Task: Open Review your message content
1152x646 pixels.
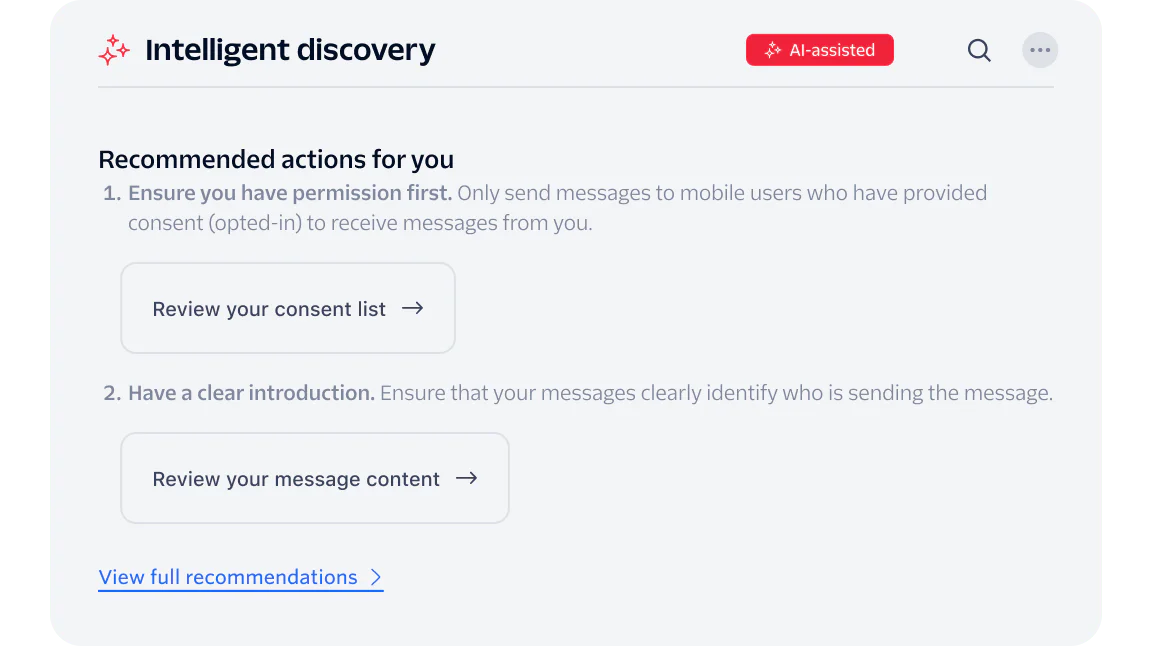Action: click(314, 478)
